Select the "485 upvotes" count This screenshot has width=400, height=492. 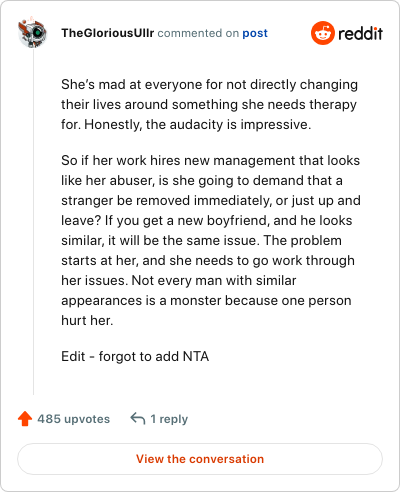tap(73, 419)
